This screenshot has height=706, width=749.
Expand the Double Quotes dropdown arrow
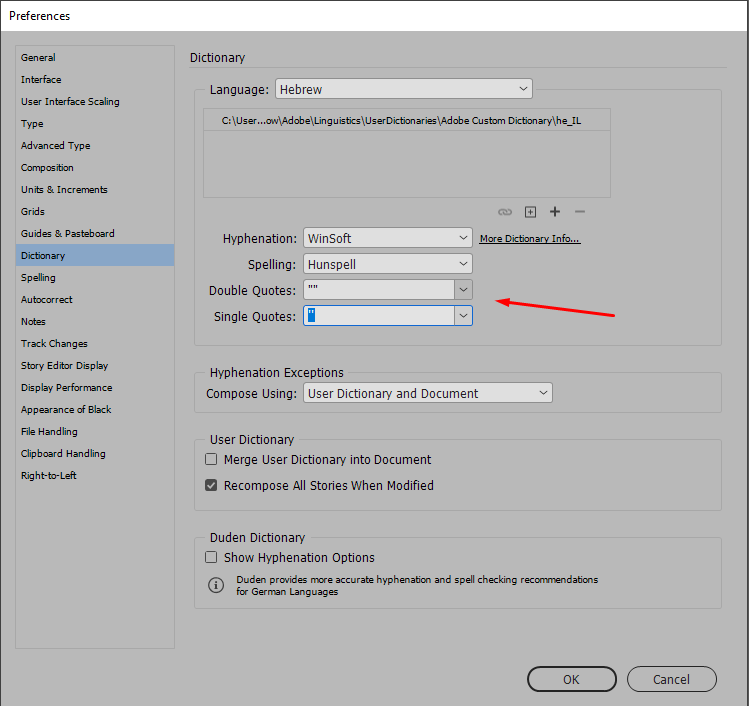coord(463,289)
